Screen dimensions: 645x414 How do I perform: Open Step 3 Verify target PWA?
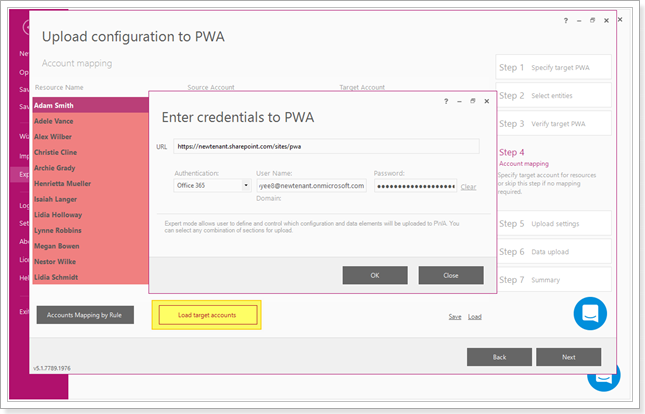tap(553, 123)
